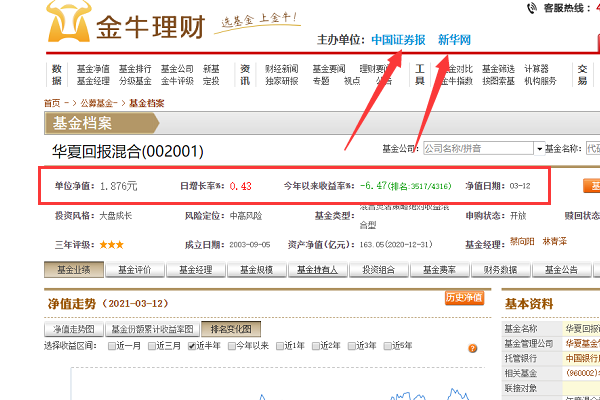
Task: Open 基金公司 in the top navigation menu
Action: click(x=177, y=69)
